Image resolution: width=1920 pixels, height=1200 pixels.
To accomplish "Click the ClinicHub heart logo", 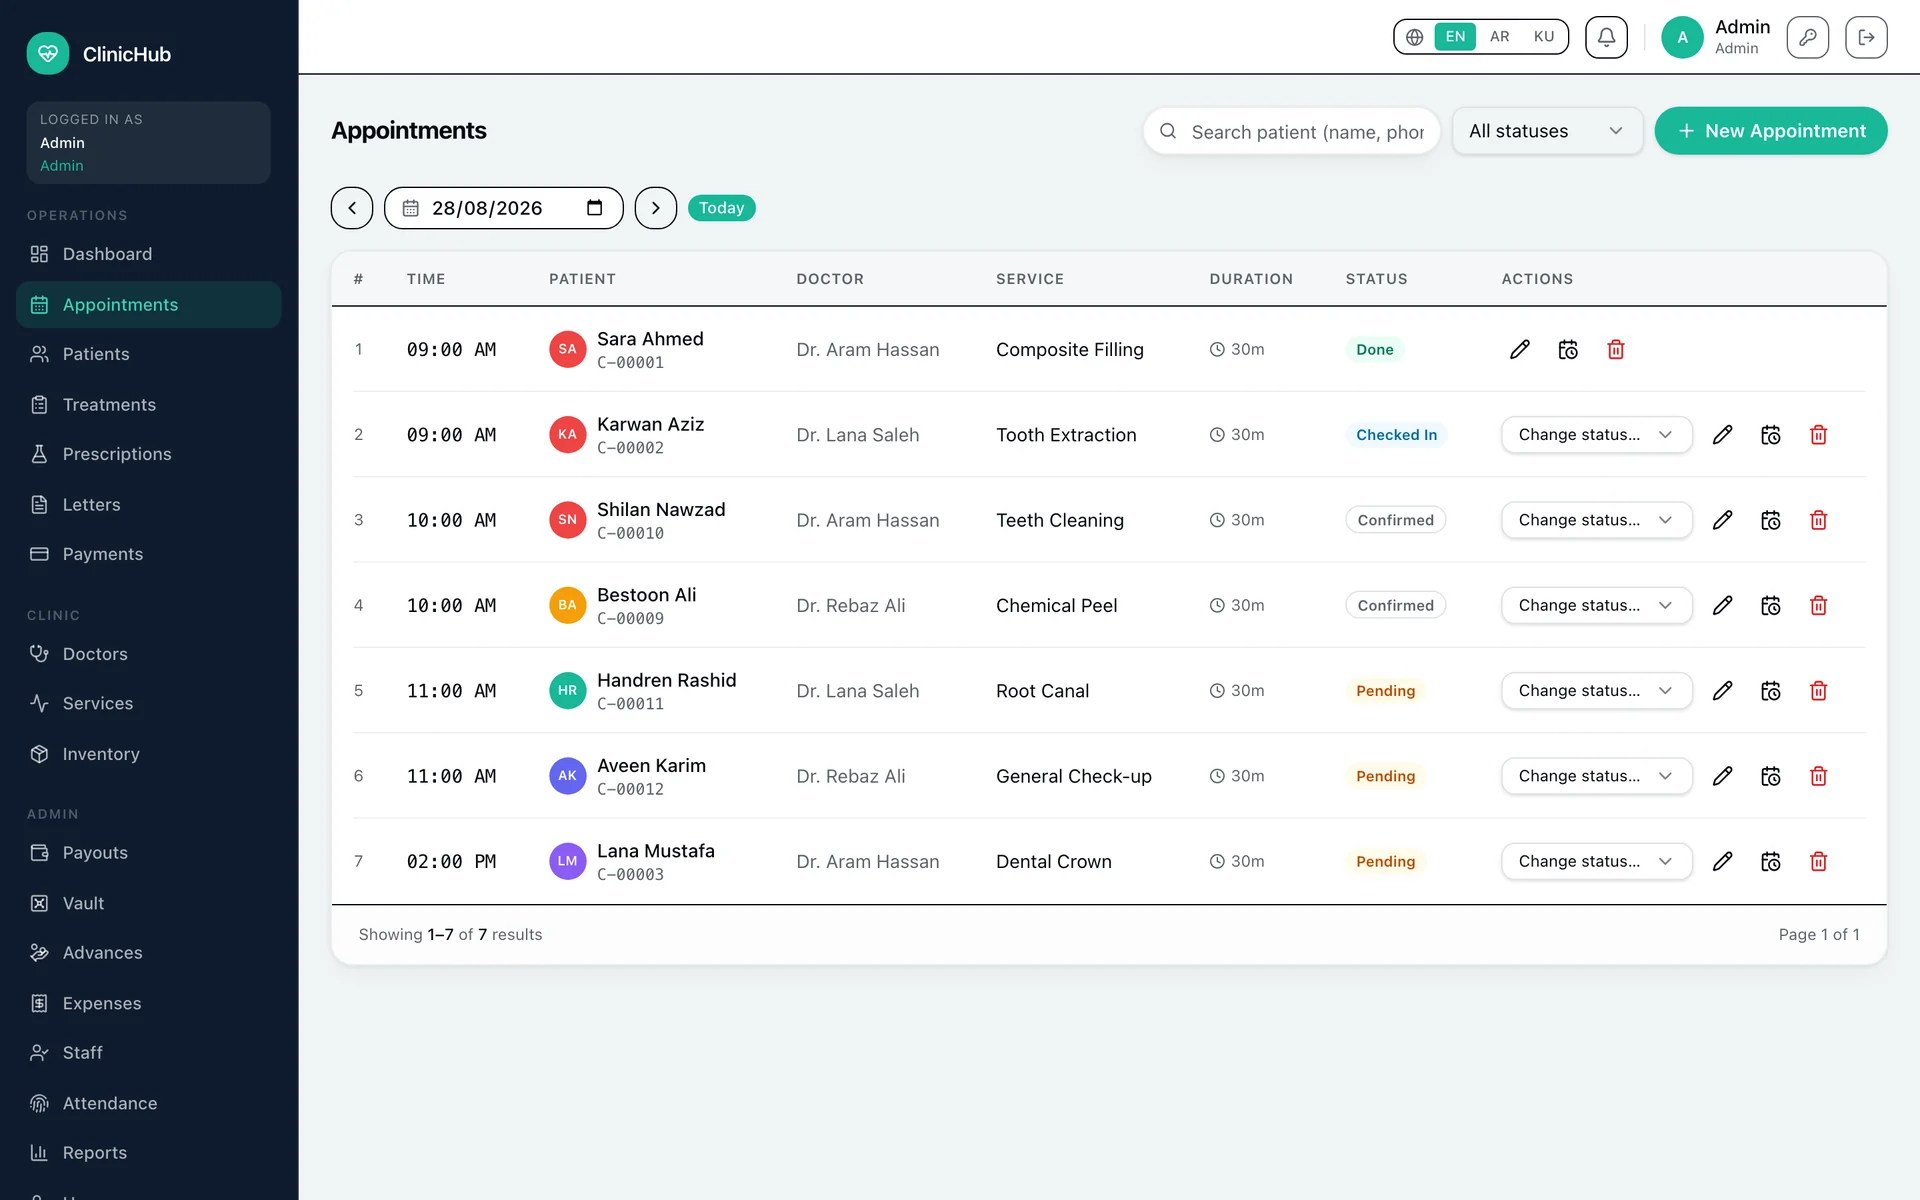I will point(48,54).
